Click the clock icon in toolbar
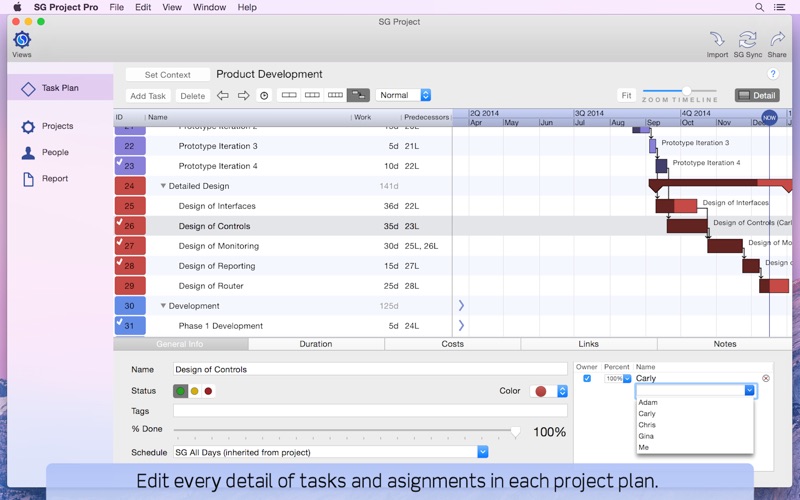Screen dimensions: 800x500 264,95
